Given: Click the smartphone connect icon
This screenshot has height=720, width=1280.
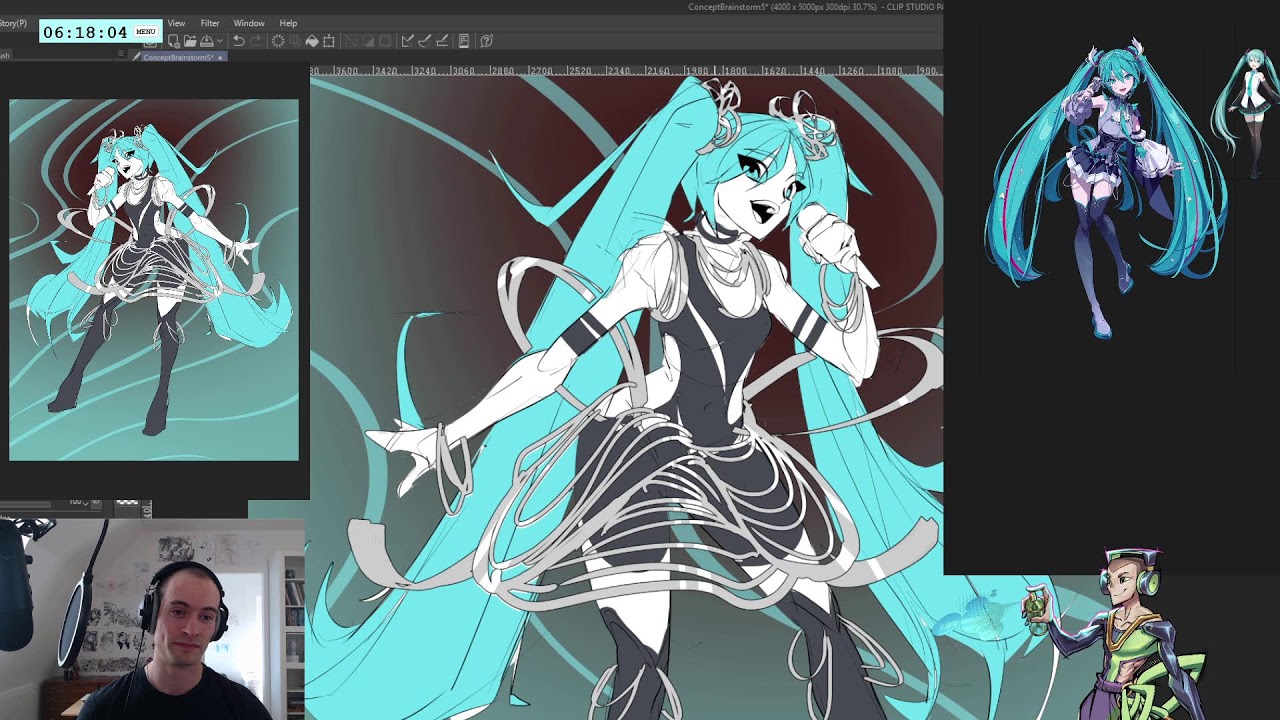Looking at the screenshot, I should click(x=464, y=41).
